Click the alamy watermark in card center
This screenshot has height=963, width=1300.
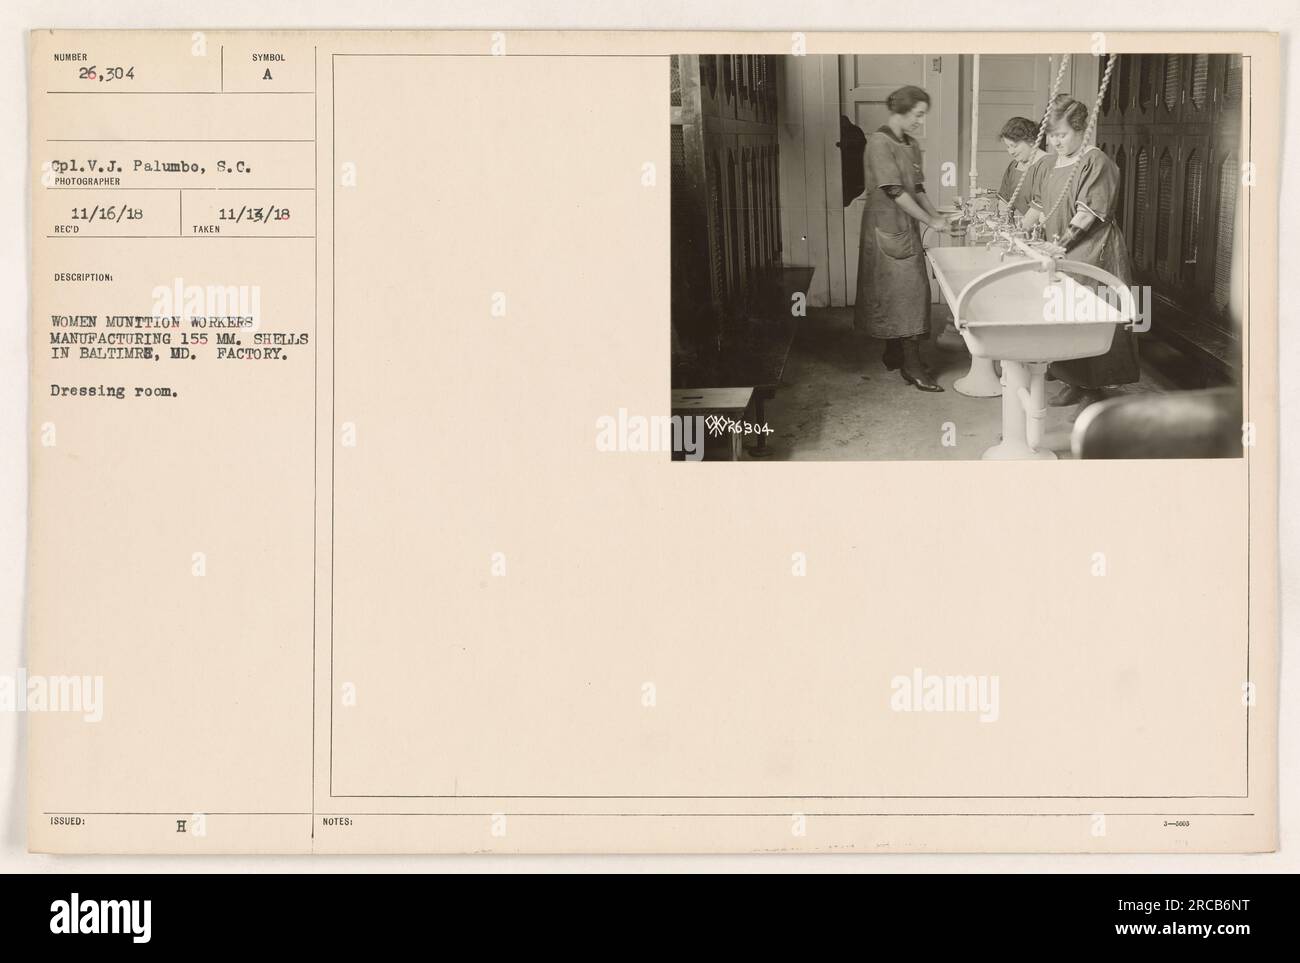coord(648,432)
